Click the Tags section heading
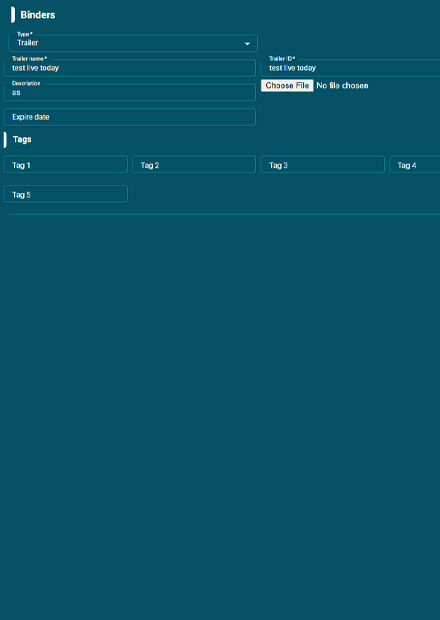 coord(22,140)
